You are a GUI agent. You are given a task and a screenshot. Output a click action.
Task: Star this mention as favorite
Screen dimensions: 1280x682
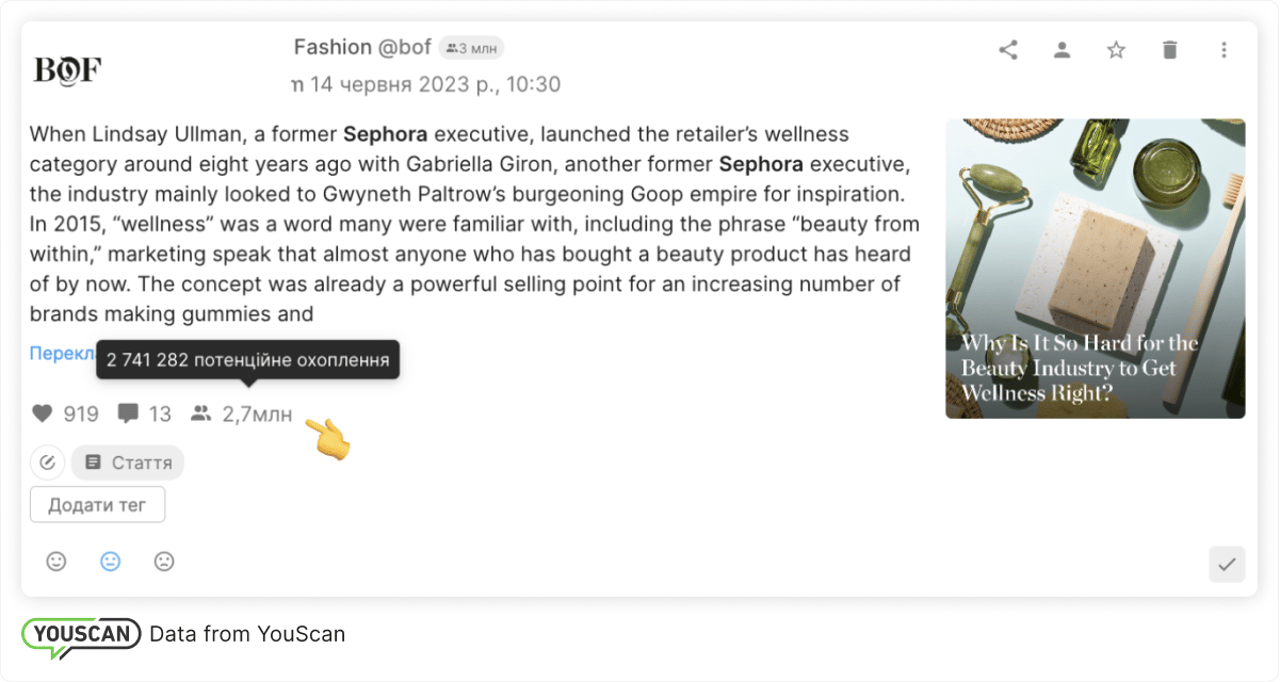pyautogui.click(x=1116, y=50)
